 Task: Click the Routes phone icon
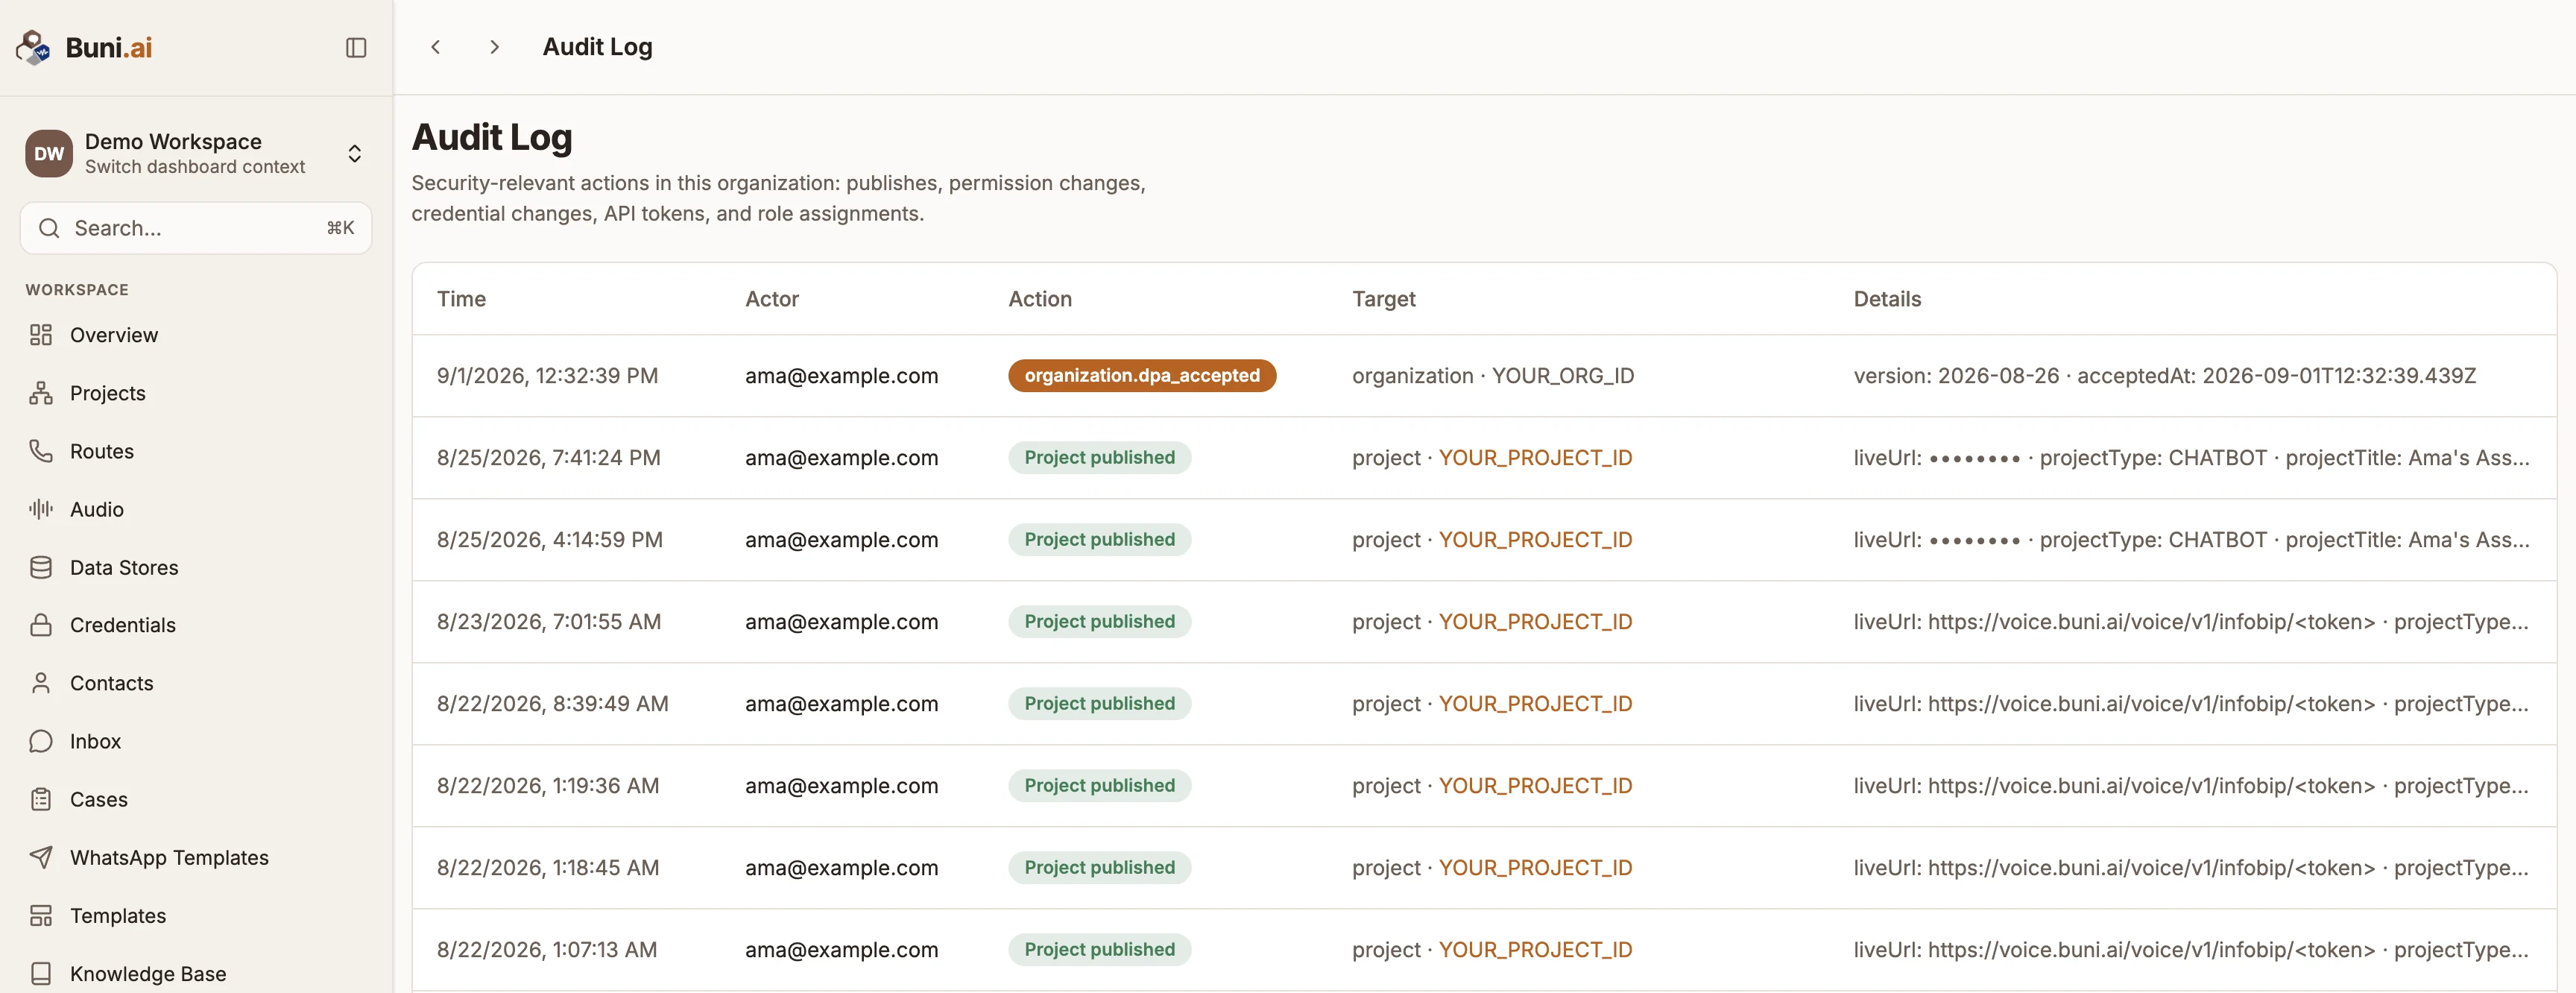coord(41,451)
